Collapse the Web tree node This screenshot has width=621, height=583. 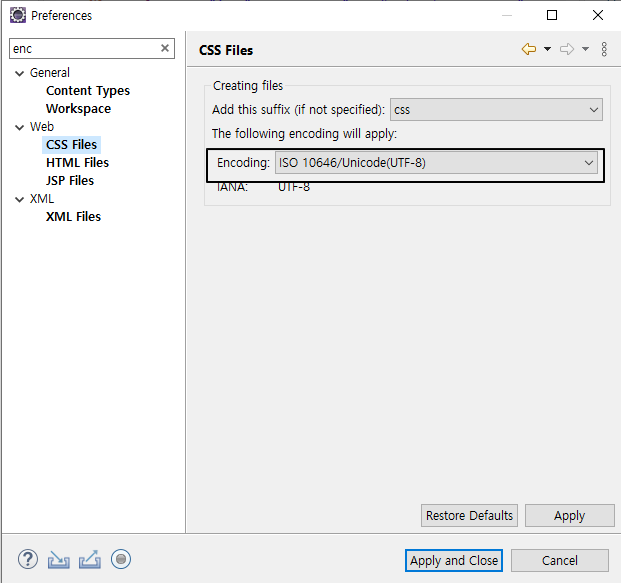click(19, 127)
